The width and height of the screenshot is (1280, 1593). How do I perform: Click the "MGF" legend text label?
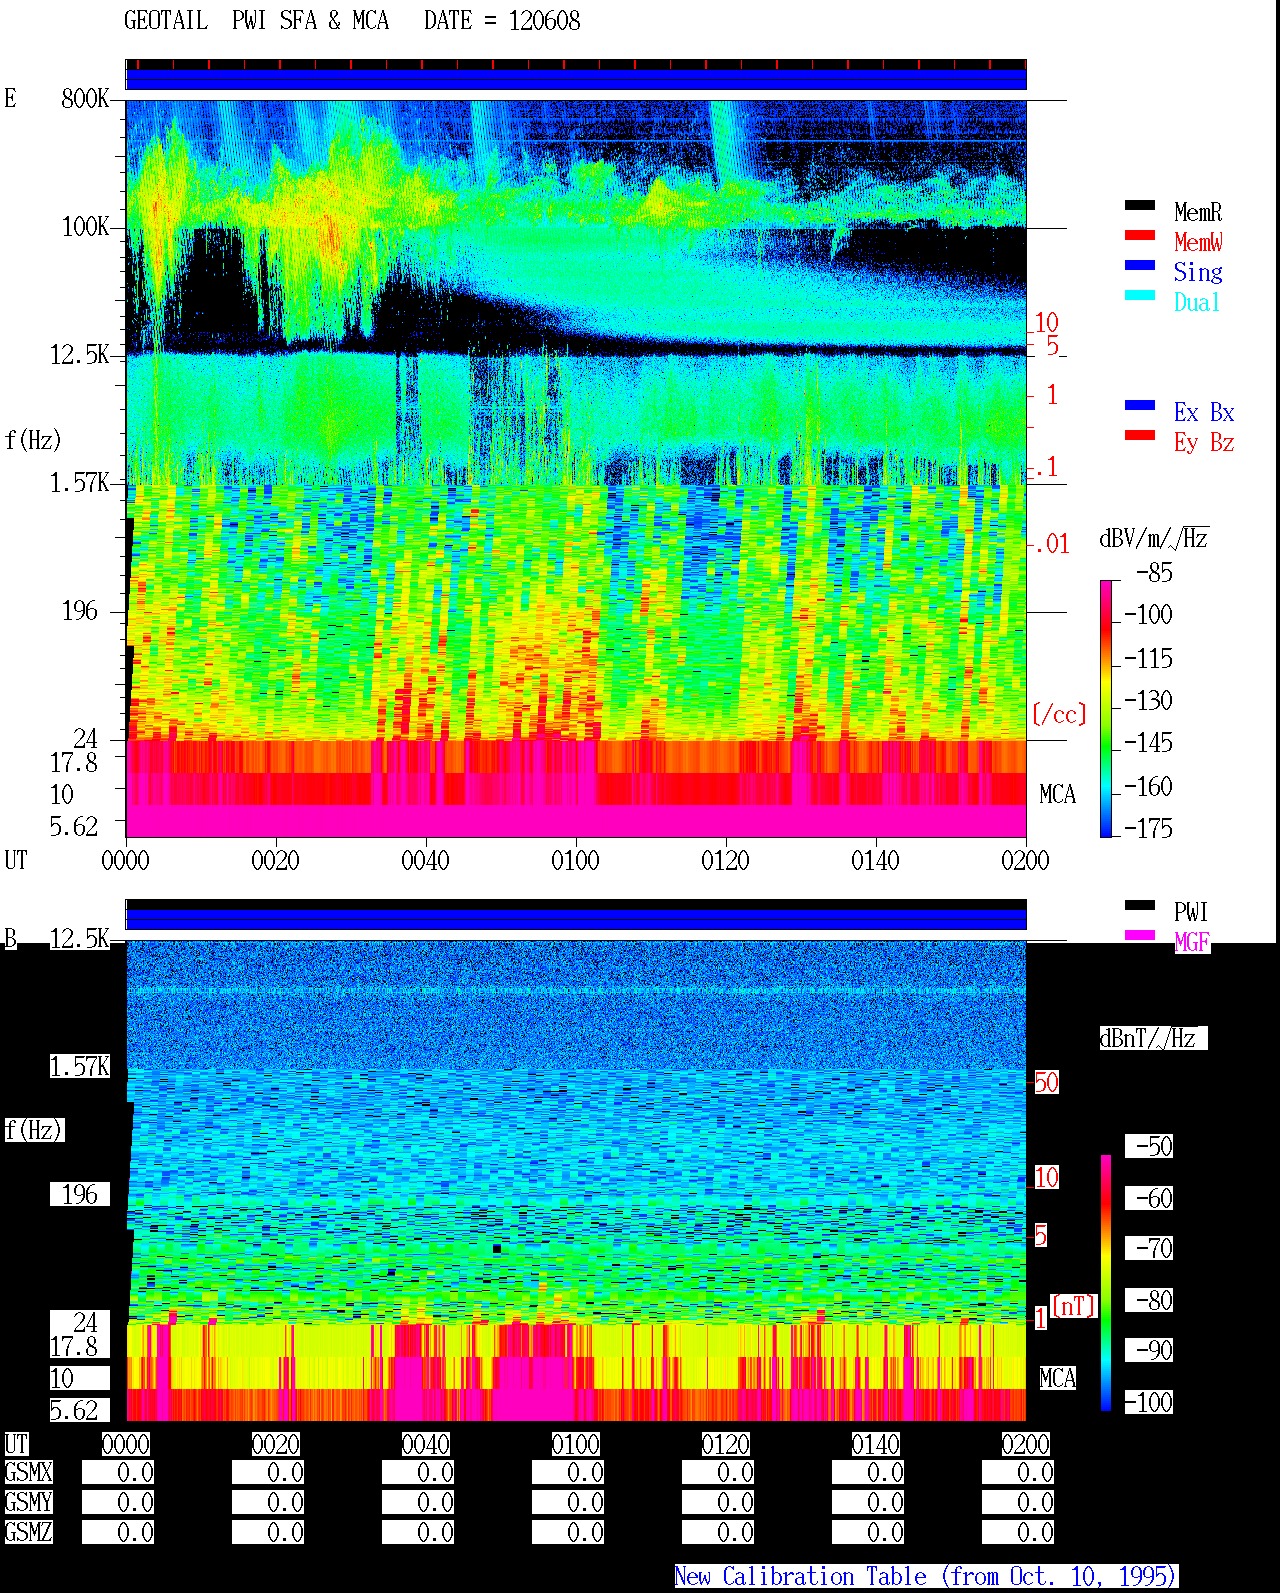[x=1192, y=942]
